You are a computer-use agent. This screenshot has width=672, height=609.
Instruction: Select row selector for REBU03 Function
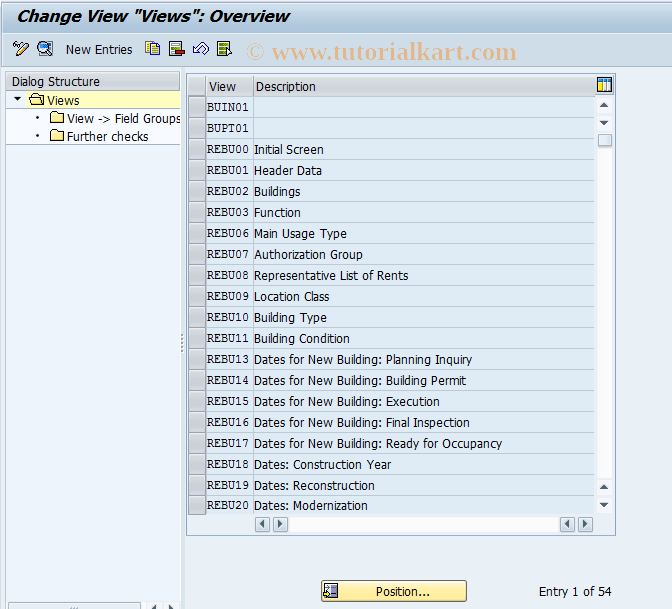[x=197, y=212]
